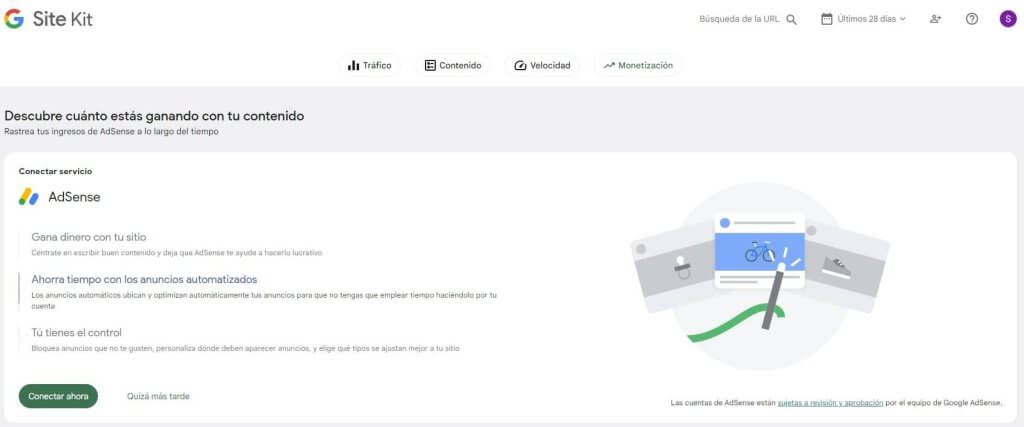Open the sujetas a revisión y aprobación link
1024x427 pixels.
830,403
